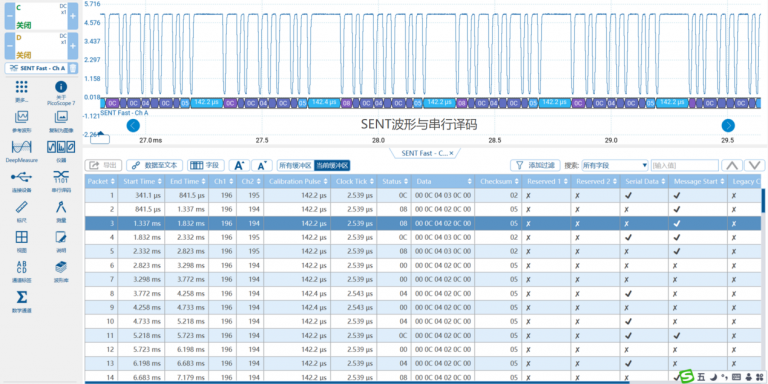Open the 测量 measurements tool
This screenshot has height=384, width=768.
61,211
